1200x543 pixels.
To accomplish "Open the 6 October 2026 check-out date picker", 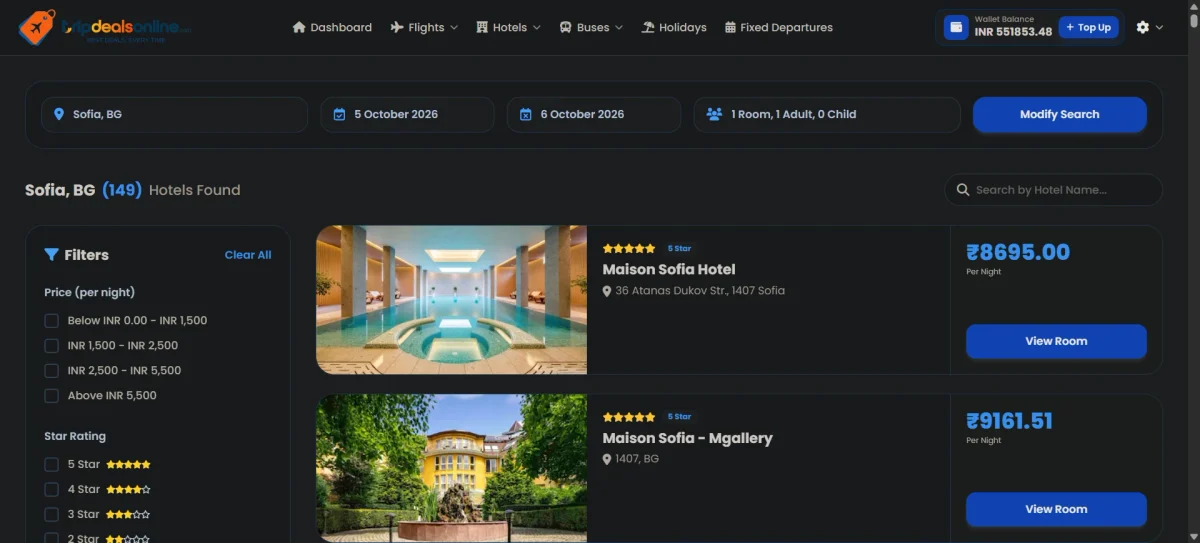I will pyautogui.click(x=594, y=114).
